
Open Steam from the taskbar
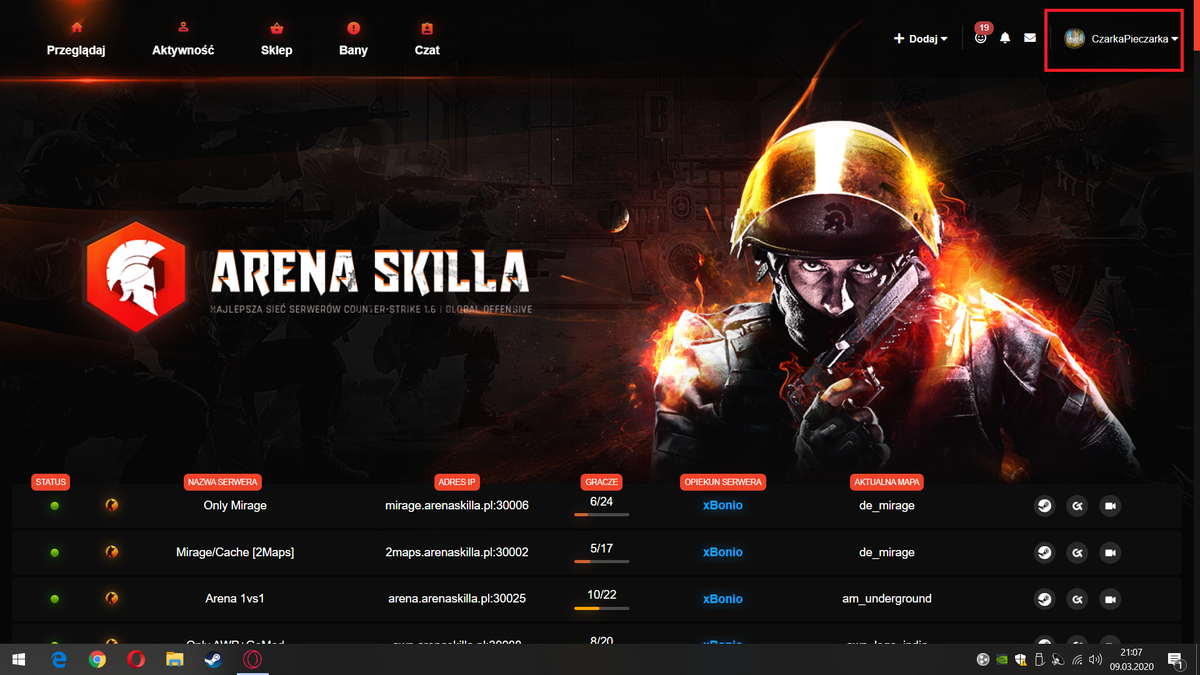[x=213, y=660]
